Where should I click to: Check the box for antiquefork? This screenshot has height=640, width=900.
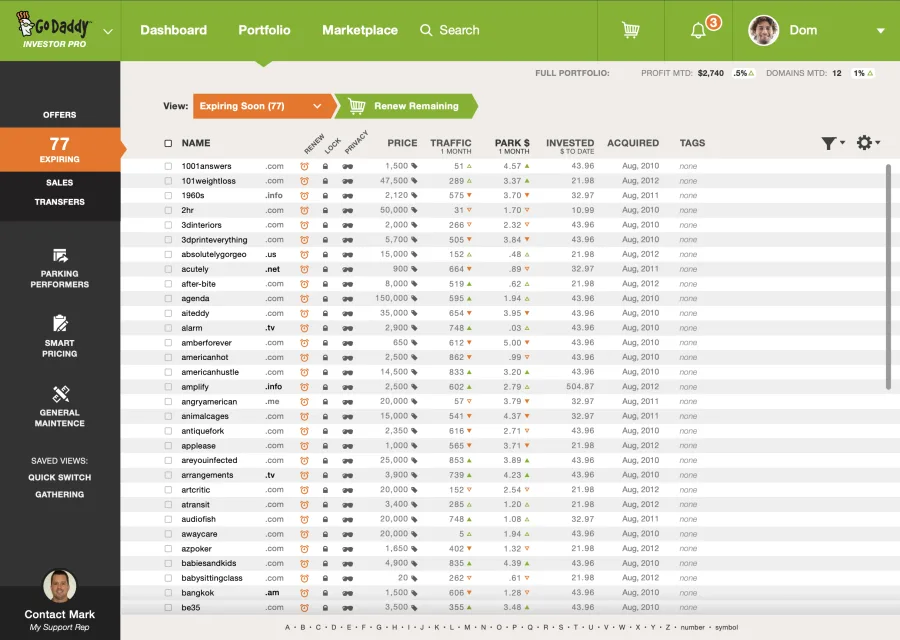[168, 431]
